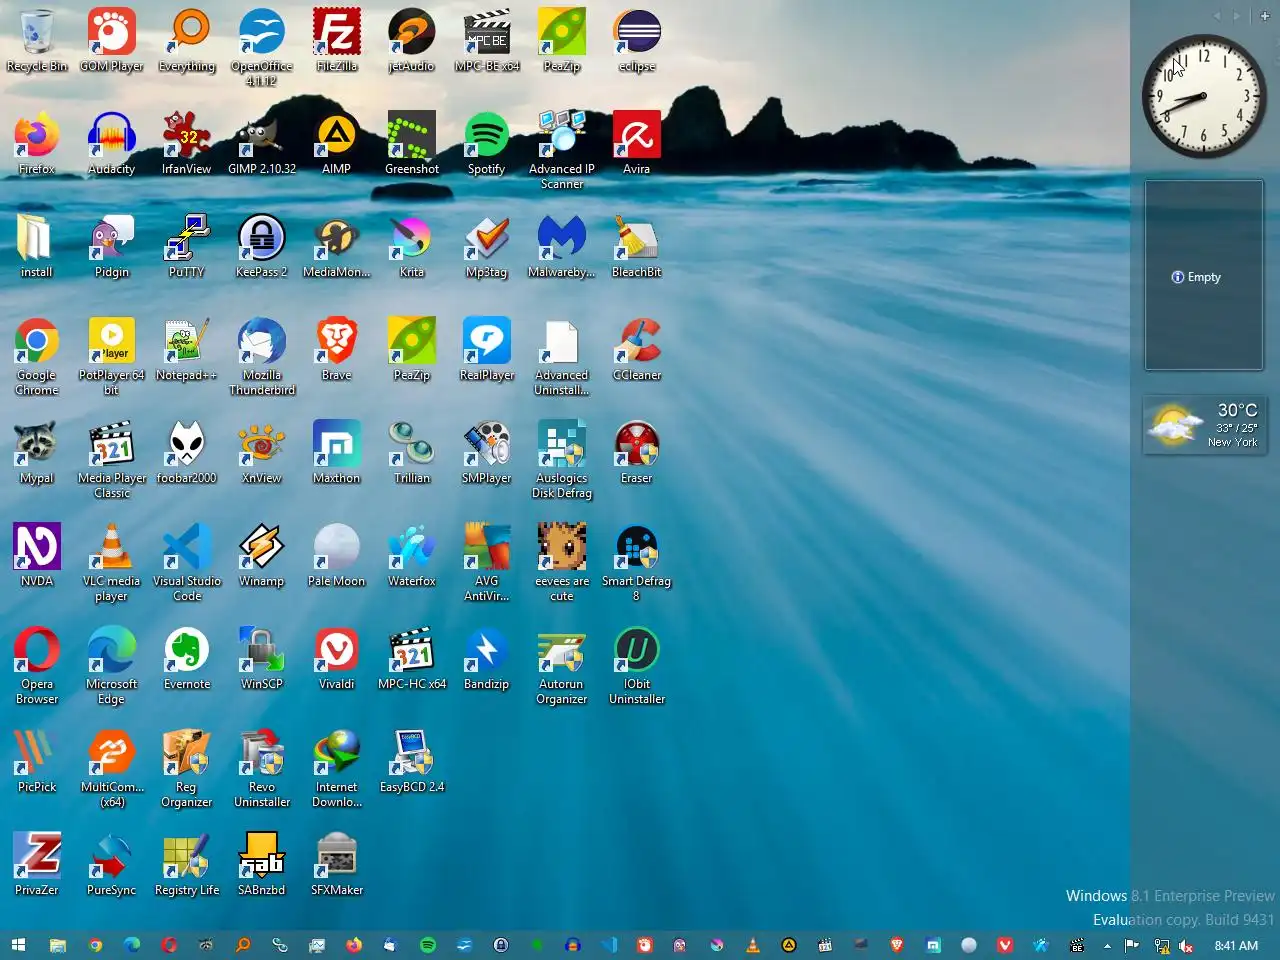This screenshot has width=1280, height=960.
Task: Open the PicPick desktop shortcut
Action: (x=37, y=762)
